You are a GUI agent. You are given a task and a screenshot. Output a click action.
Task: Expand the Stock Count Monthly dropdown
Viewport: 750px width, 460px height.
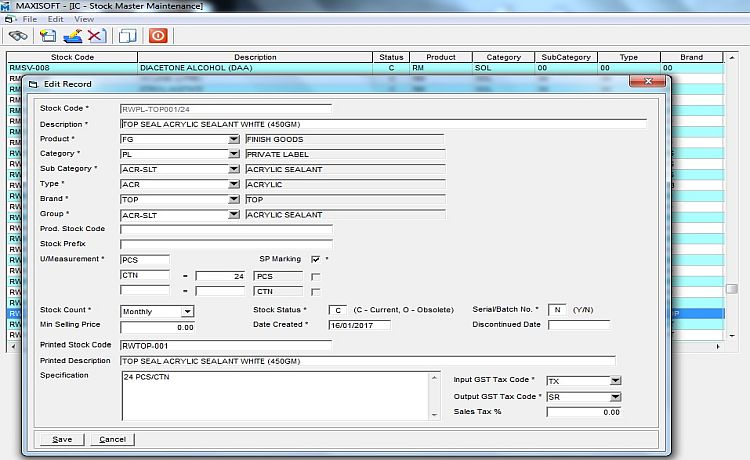(187, 312)
